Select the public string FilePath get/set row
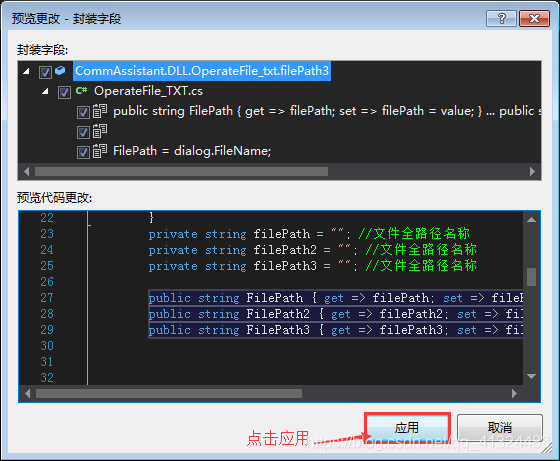This screenshot has height=461, width=560. click(x=327, y=111)
